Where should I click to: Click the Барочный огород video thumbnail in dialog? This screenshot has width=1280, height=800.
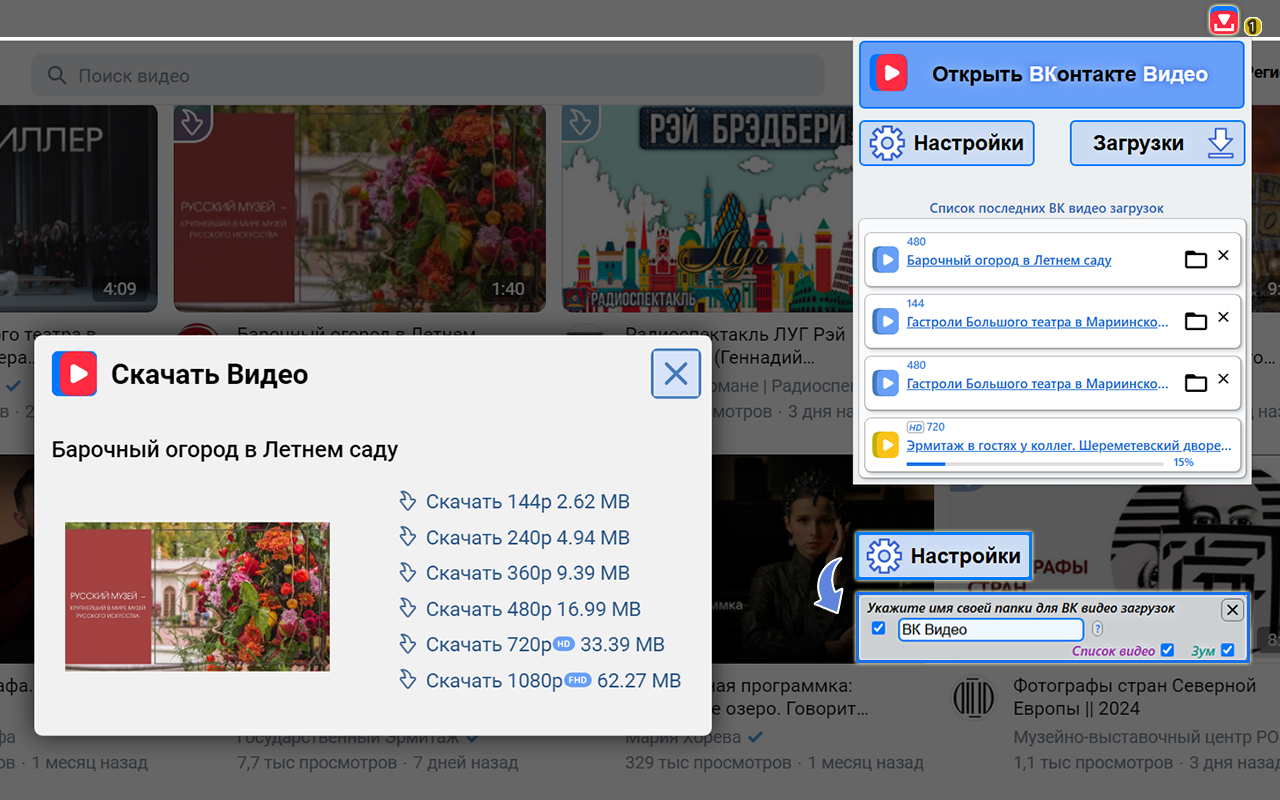[x=197, y=594]
